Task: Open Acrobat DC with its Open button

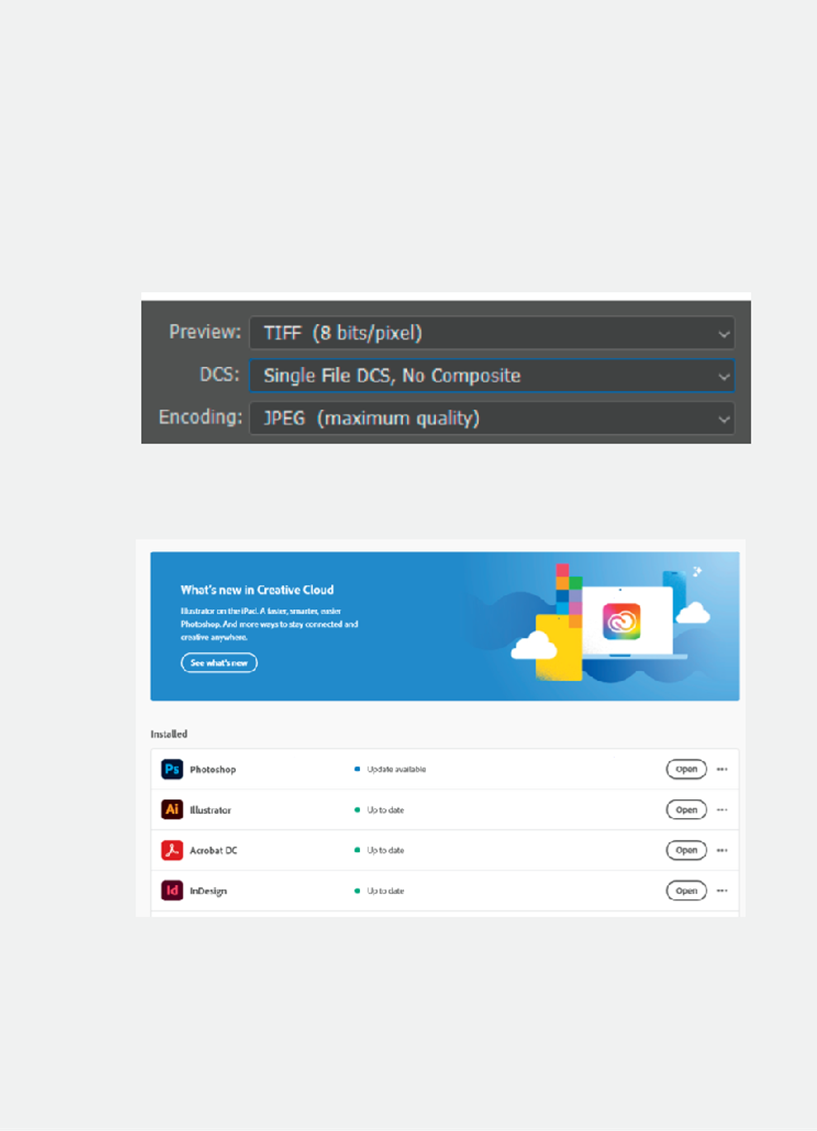Action: tap(686, 850)
